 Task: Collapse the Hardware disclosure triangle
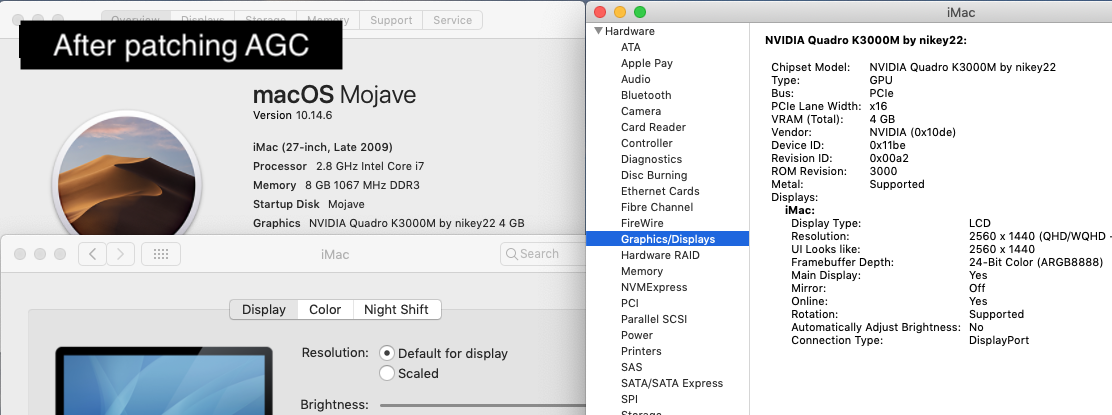[597, 31]
